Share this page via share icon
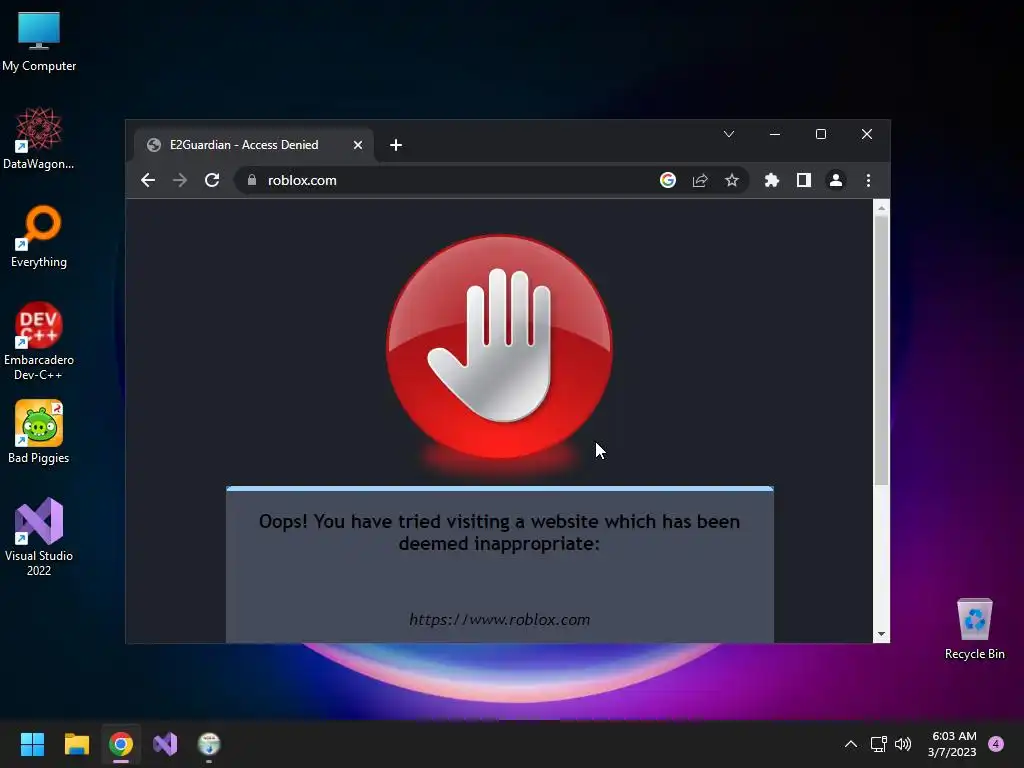Screen dimensions: 1024x768 700,180
